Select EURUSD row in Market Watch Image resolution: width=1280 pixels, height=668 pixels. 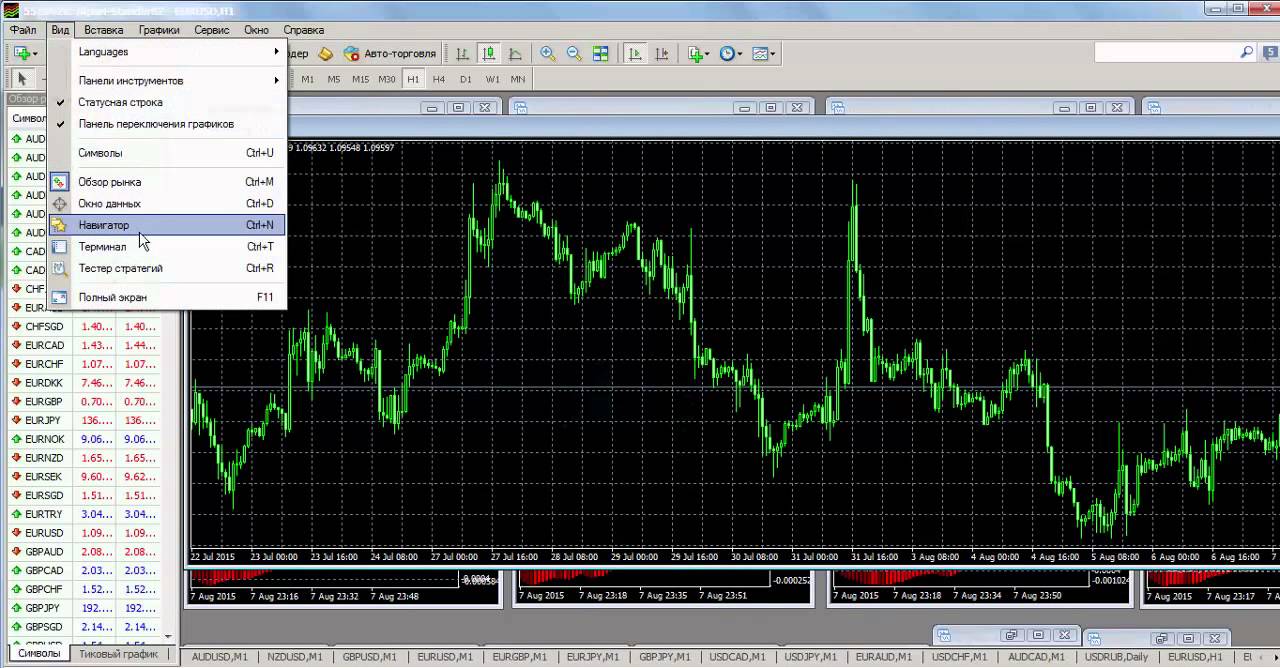tap(84, 533)
